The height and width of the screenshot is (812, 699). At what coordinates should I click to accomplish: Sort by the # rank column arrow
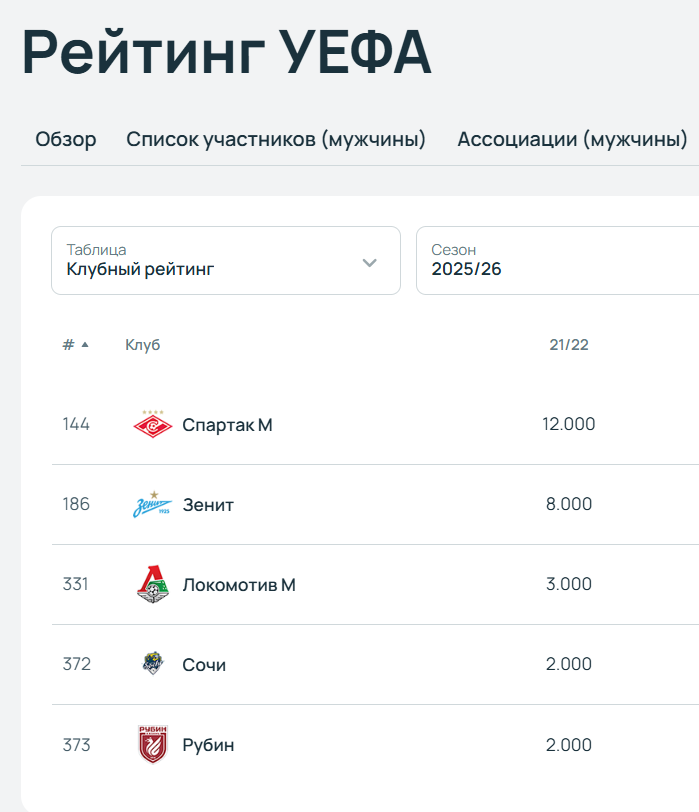[x=85, y=345]
